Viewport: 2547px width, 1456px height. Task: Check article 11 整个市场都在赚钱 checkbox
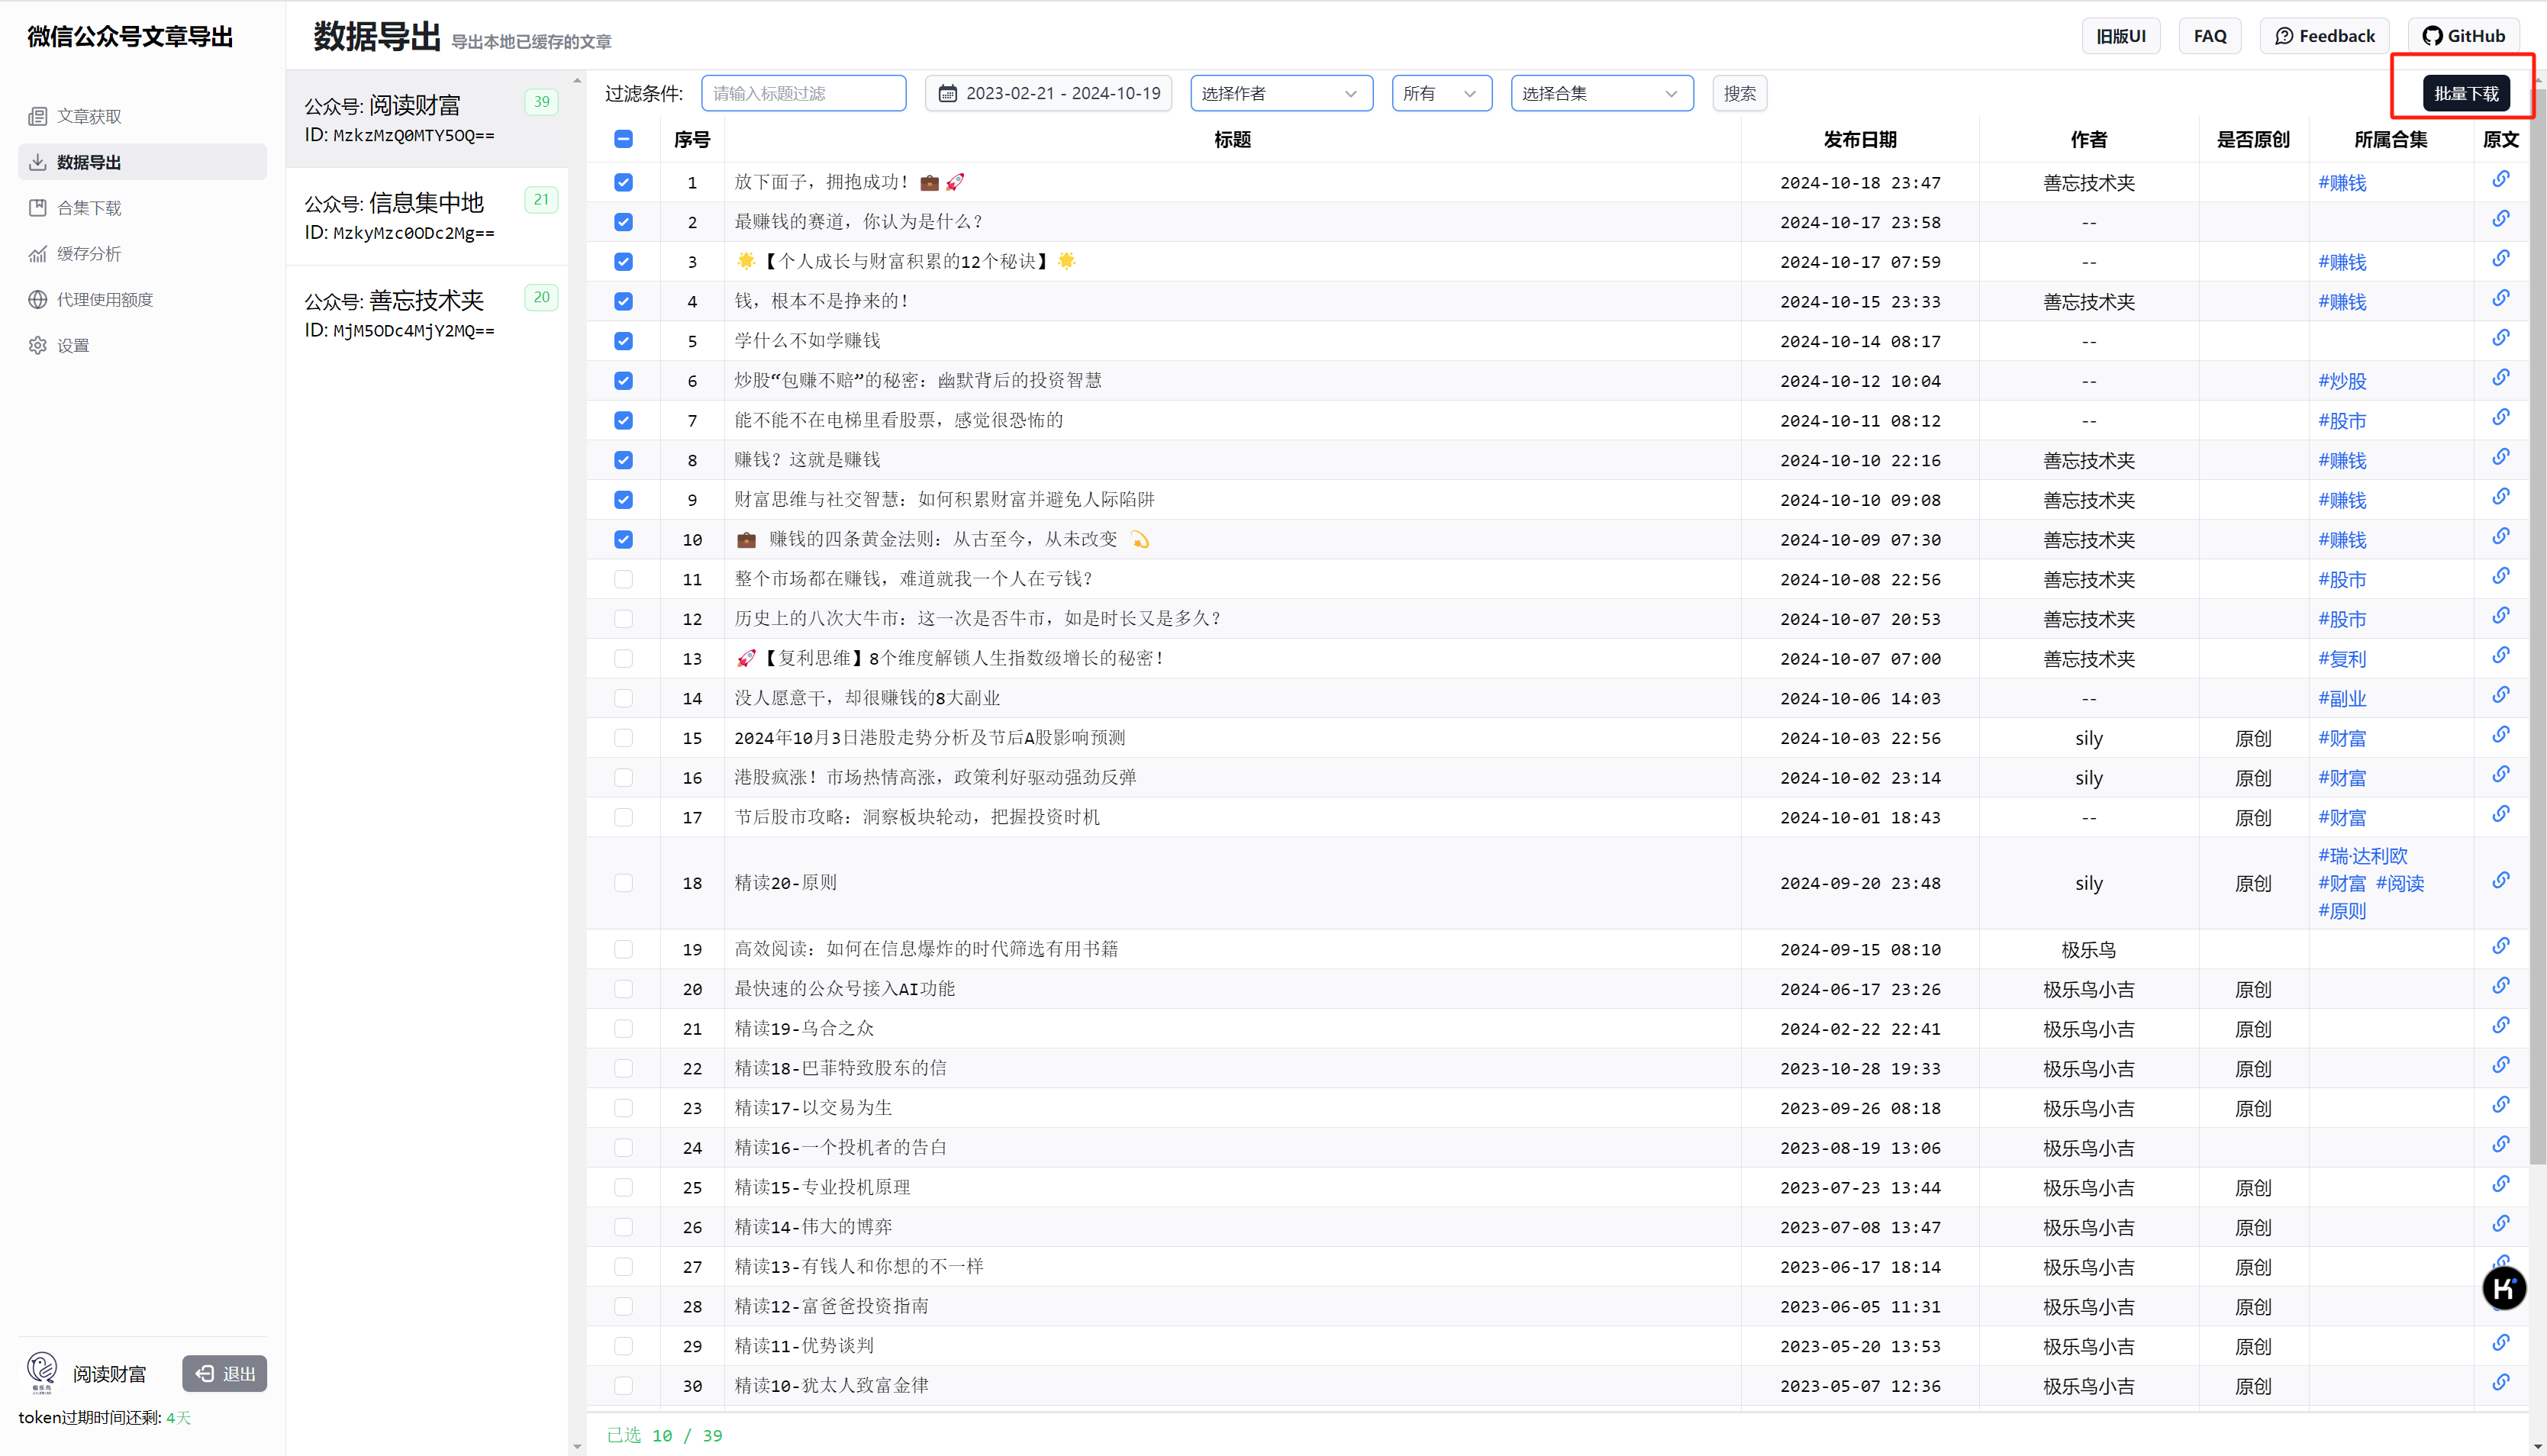pos(623,579)
